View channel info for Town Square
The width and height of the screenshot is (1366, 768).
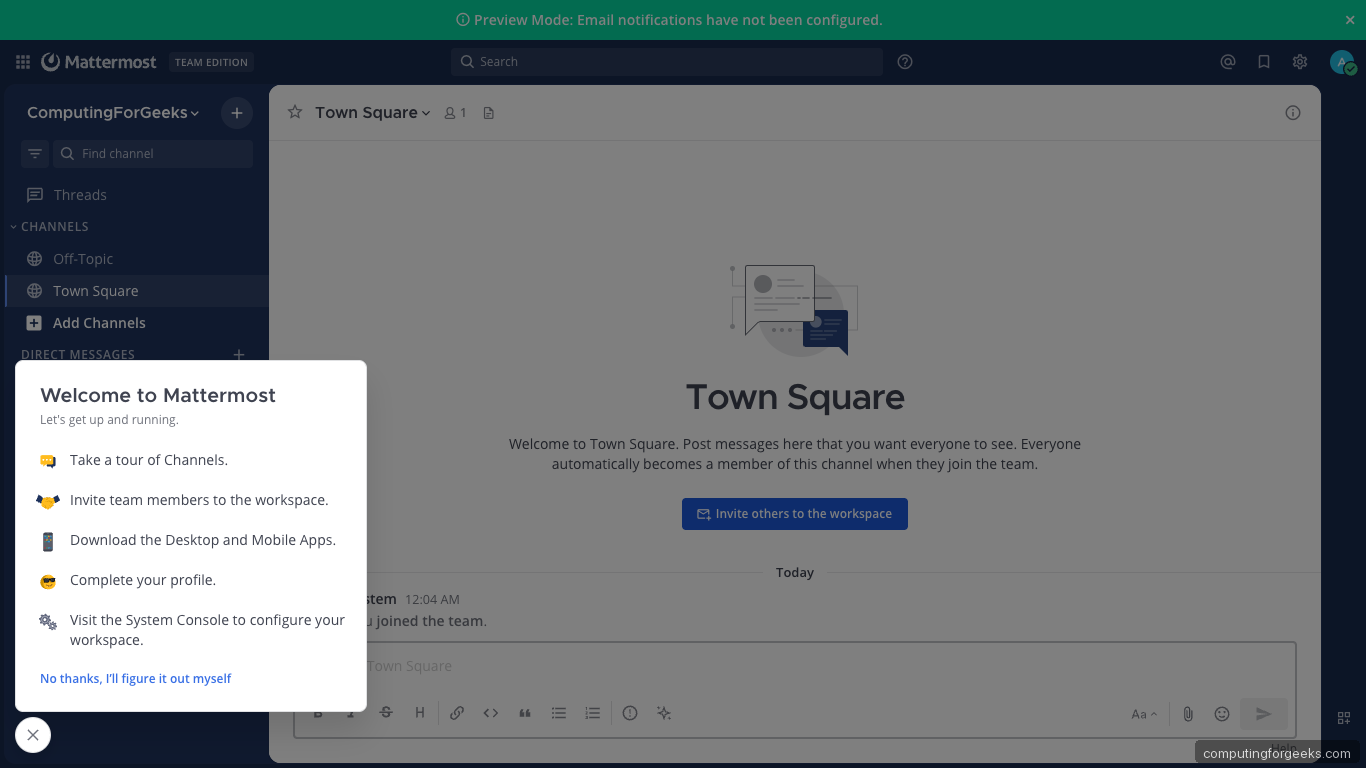1292,112
